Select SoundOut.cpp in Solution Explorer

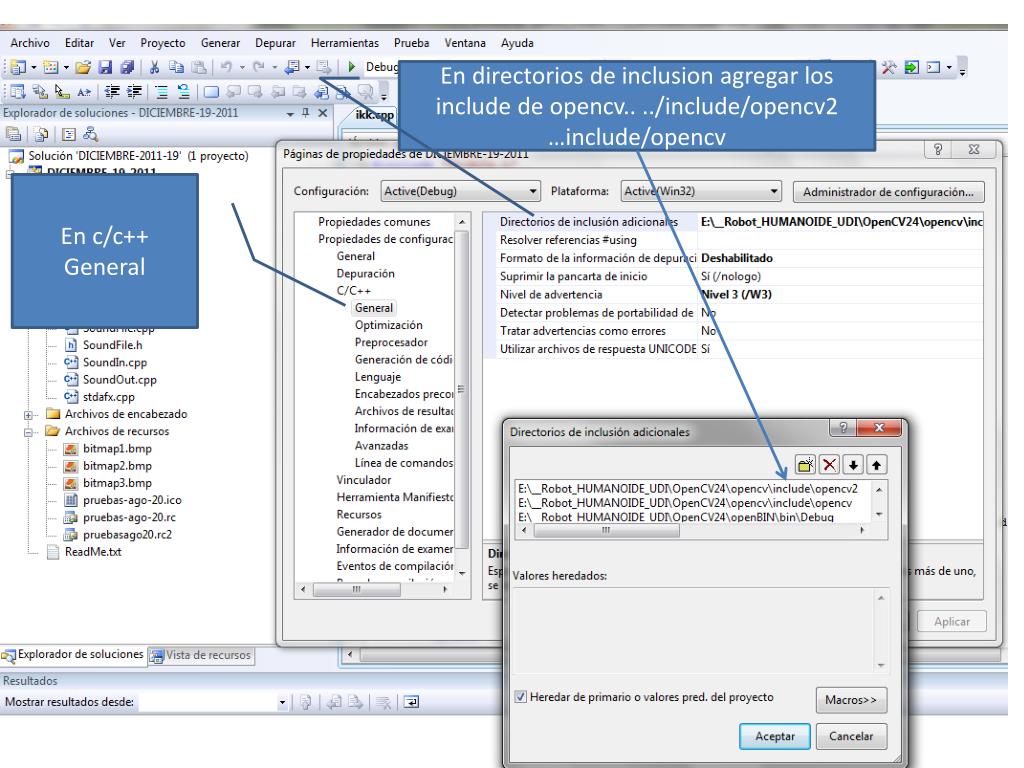[x=120, y=380]
